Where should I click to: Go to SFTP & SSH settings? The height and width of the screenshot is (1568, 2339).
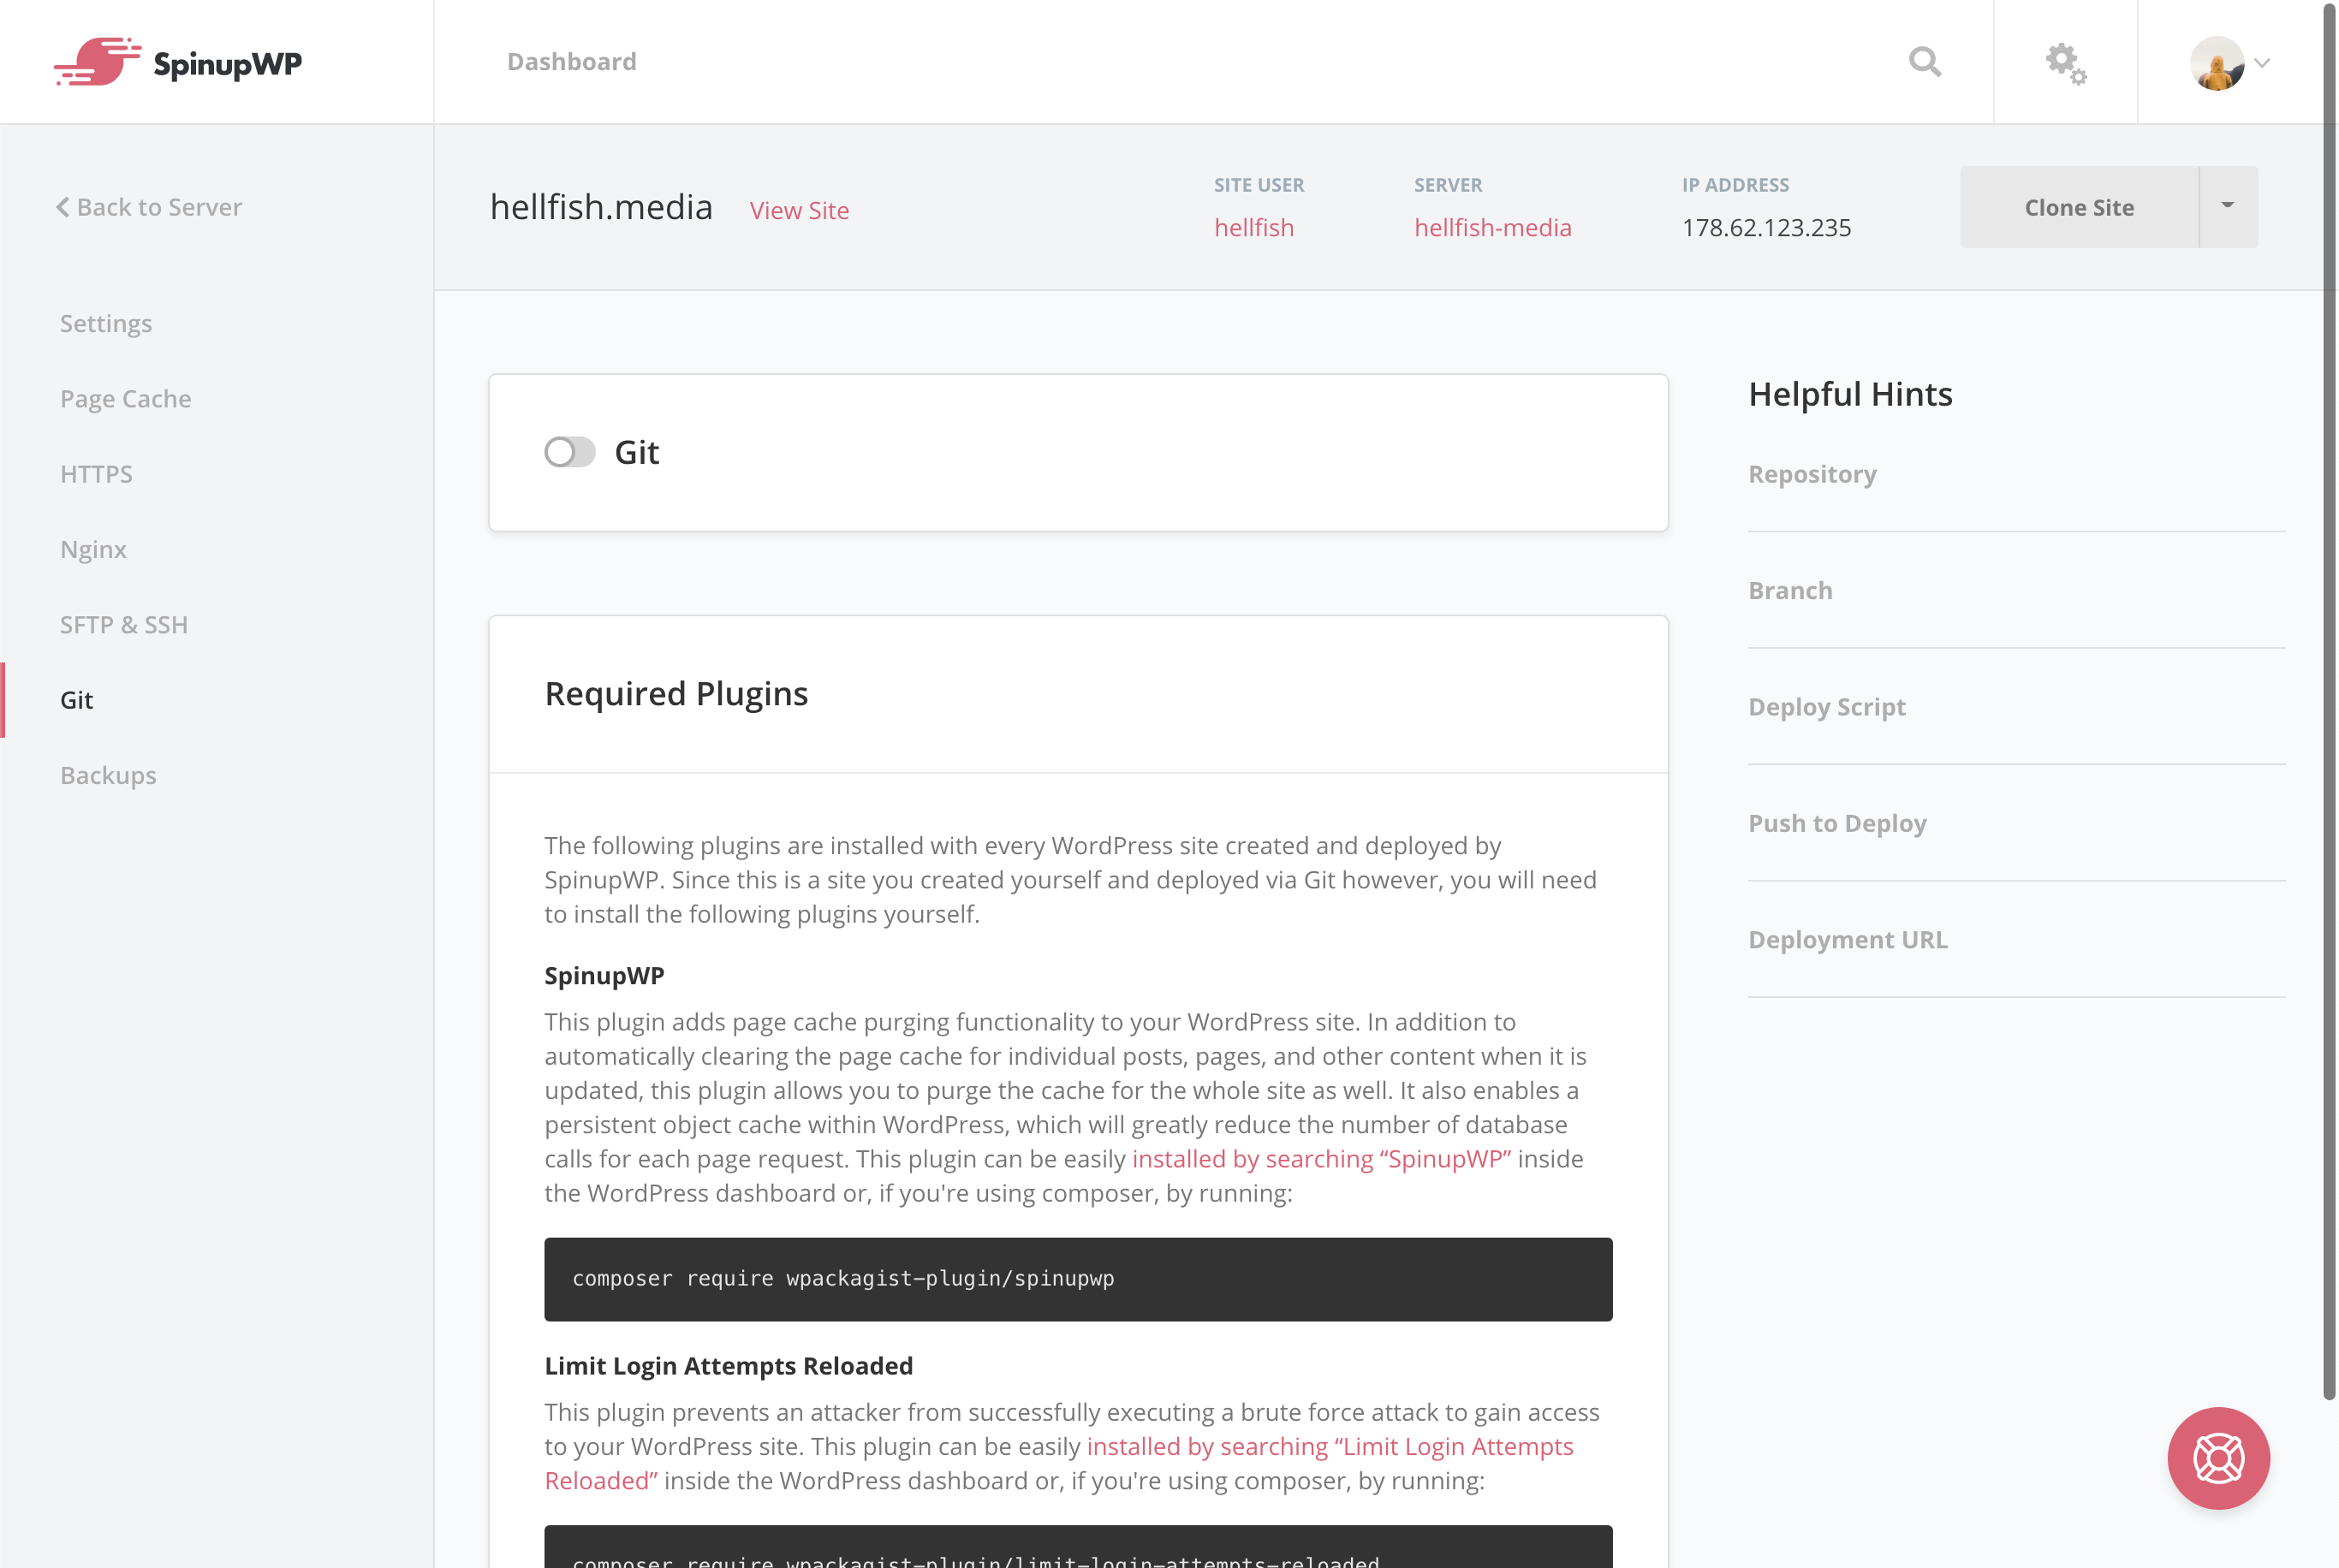point(123,625)
